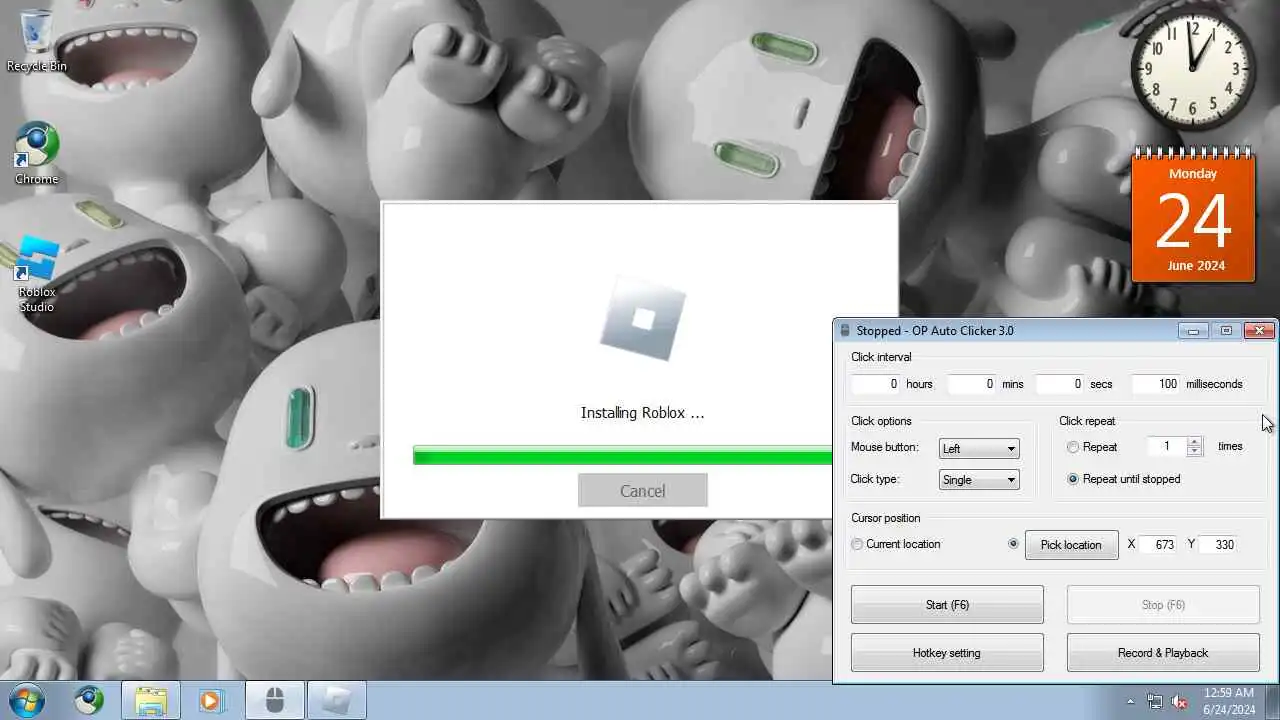Close the OP Auto Clicker window

point(1259,331)
